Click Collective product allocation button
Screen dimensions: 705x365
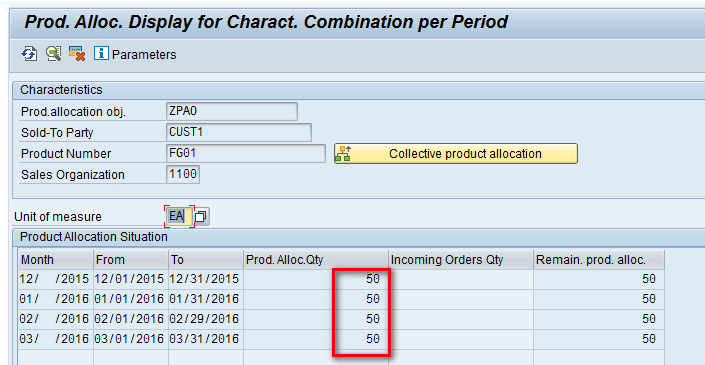(x=455, y=154)
